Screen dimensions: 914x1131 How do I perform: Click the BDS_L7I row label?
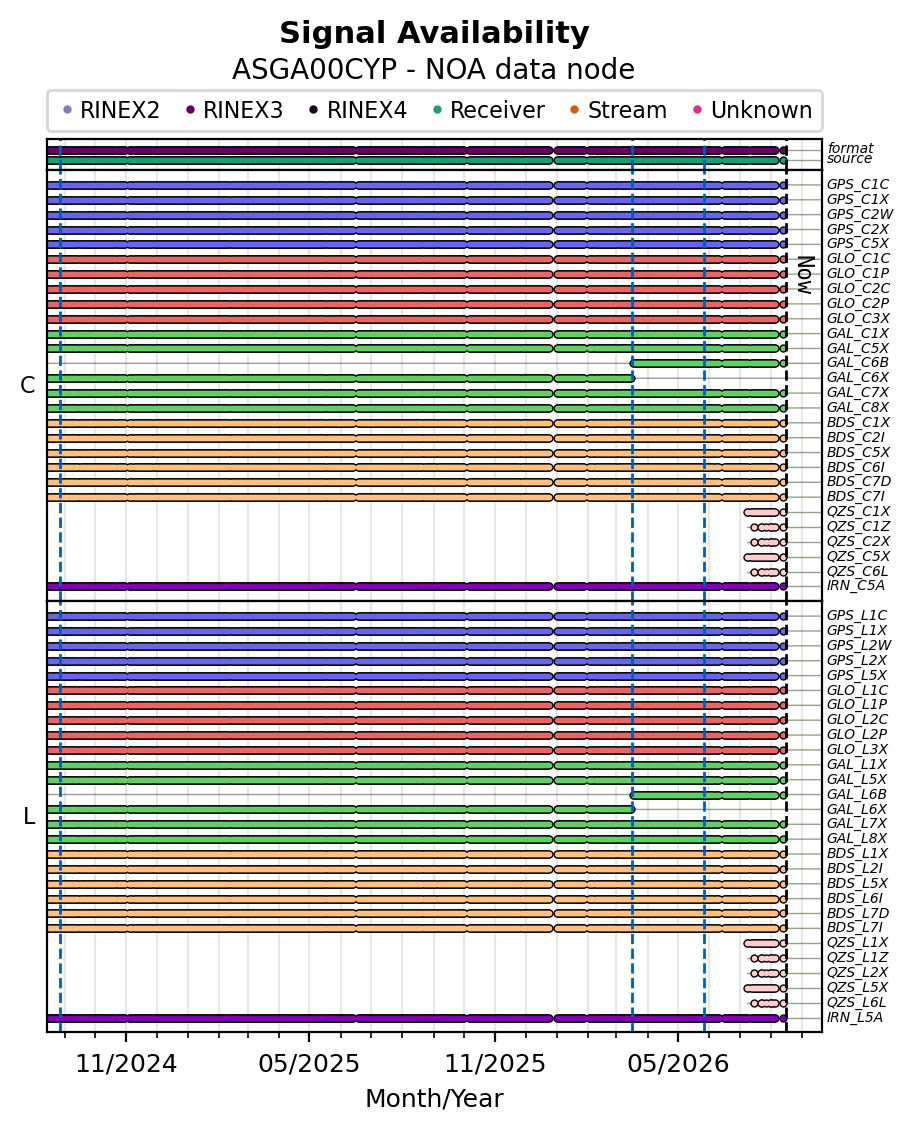[x=855, y=928]
